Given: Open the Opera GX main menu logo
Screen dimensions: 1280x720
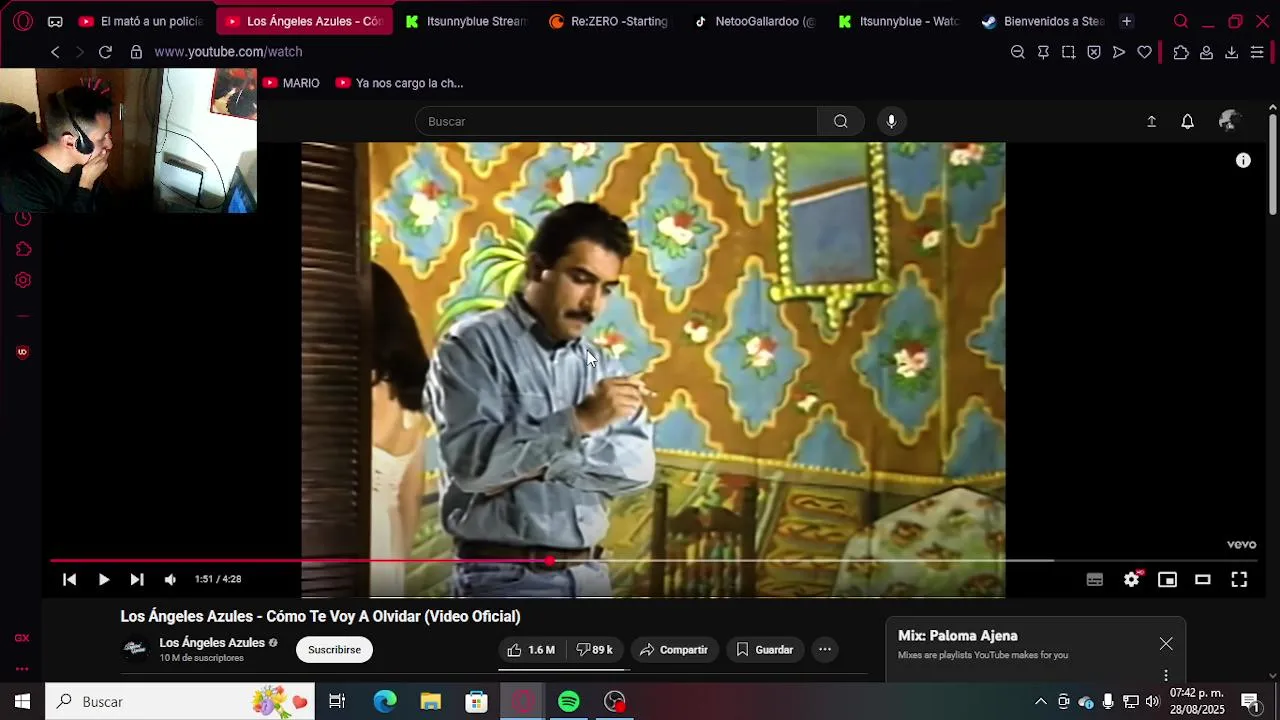Looking at the screenshot, I should pyautogui.click(x=23, y=21).
